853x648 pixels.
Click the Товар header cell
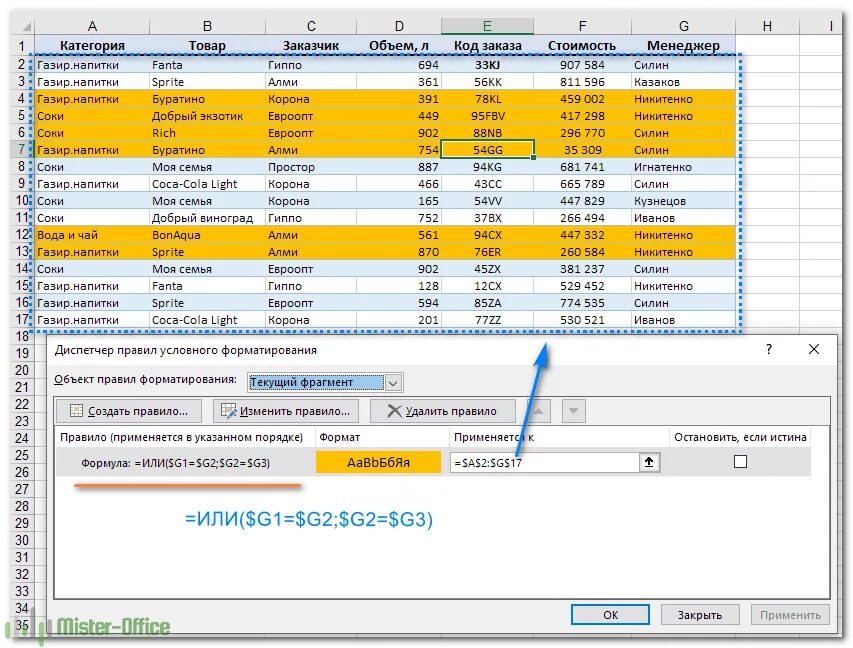click(207, 46)
